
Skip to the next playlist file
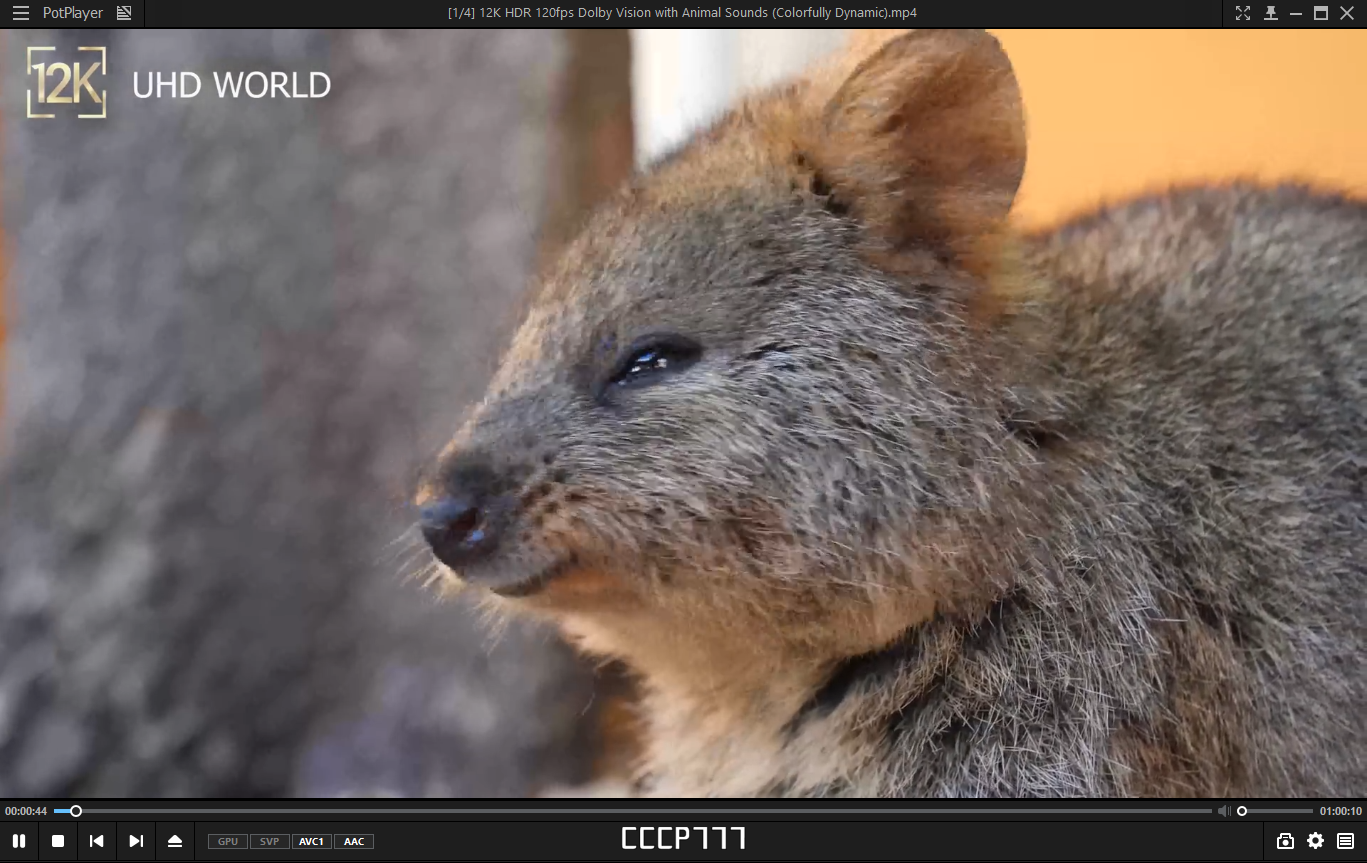[x=136, y=841]
